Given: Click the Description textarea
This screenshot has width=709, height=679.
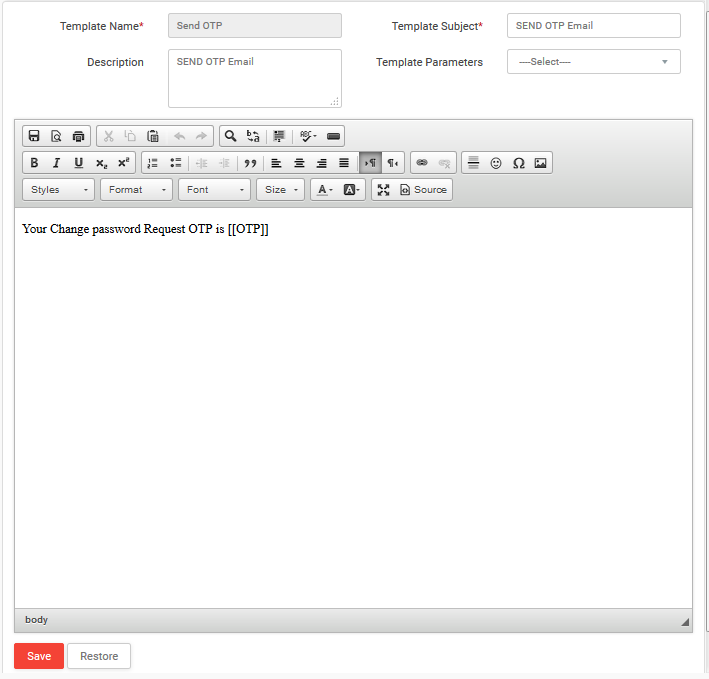Looking at the screenshot, I should (255, 78).
